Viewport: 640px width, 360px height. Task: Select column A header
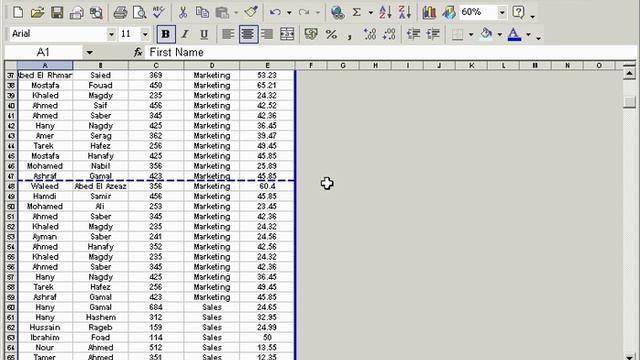tap(45, 65)
